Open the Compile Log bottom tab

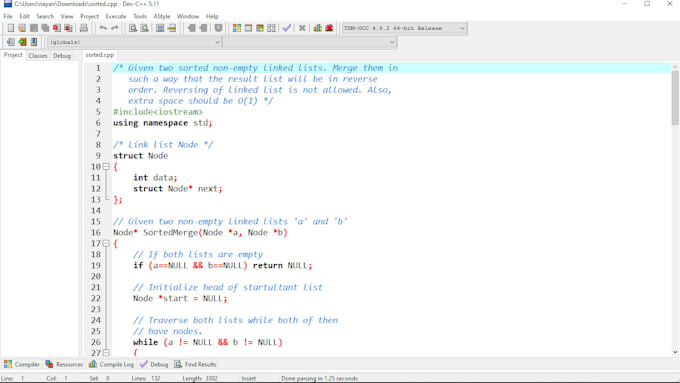111,364
